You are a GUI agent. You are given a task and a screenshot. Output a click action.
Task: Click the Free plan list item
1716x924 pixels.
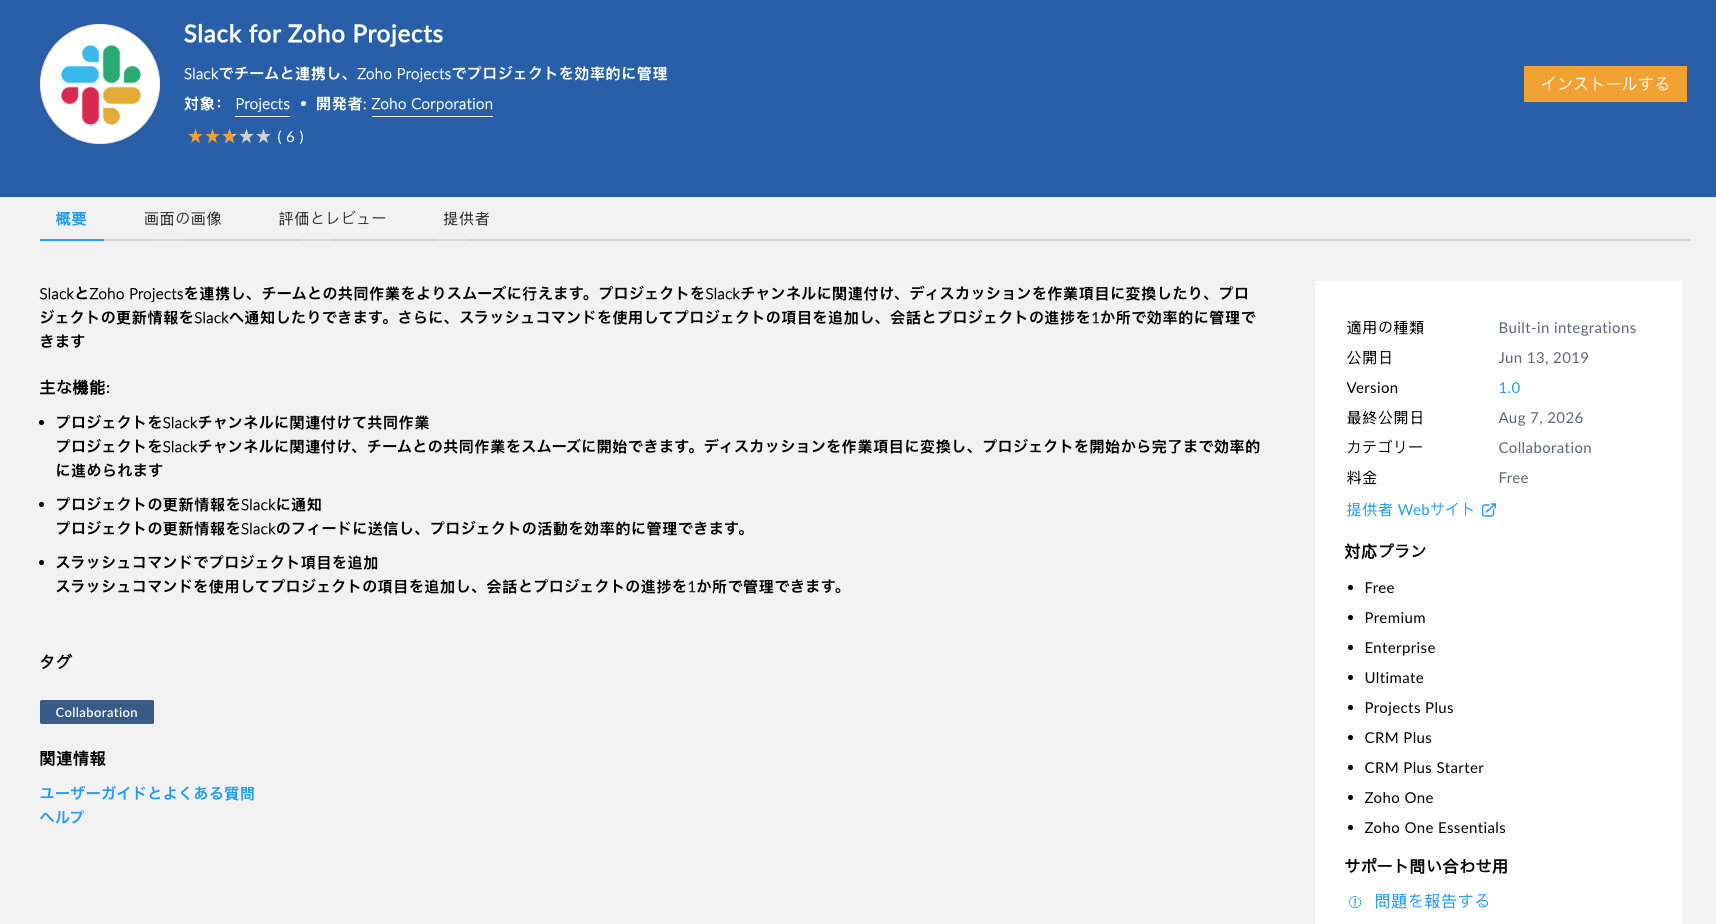(x=1379, y=588)
